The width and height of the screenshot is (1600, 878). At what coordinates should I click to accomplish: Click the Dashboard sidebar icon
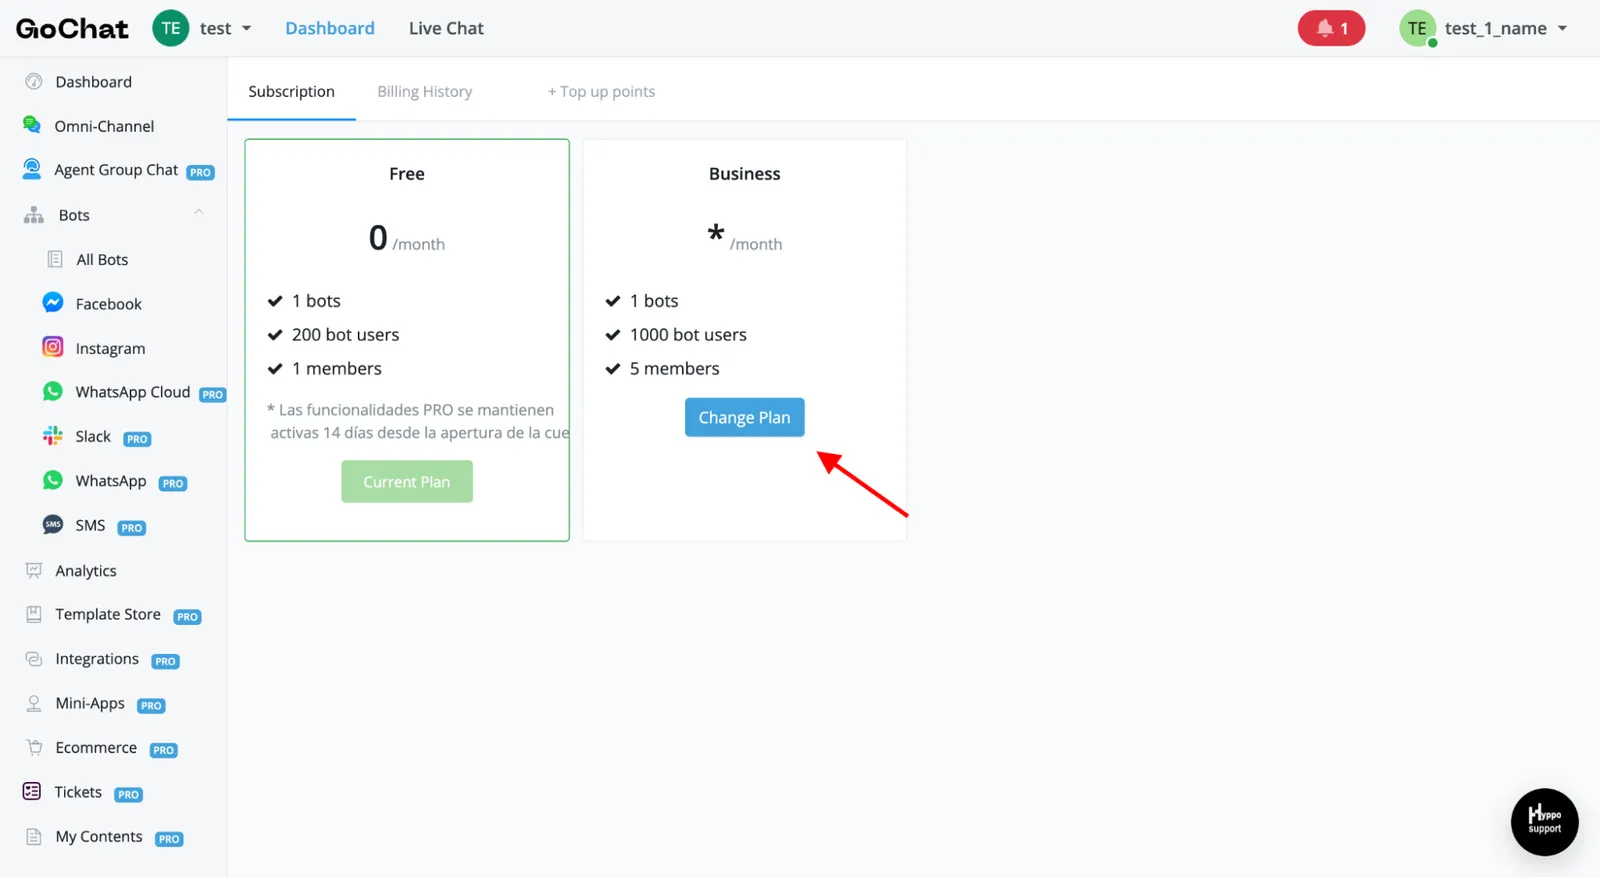tap(34, 82)
